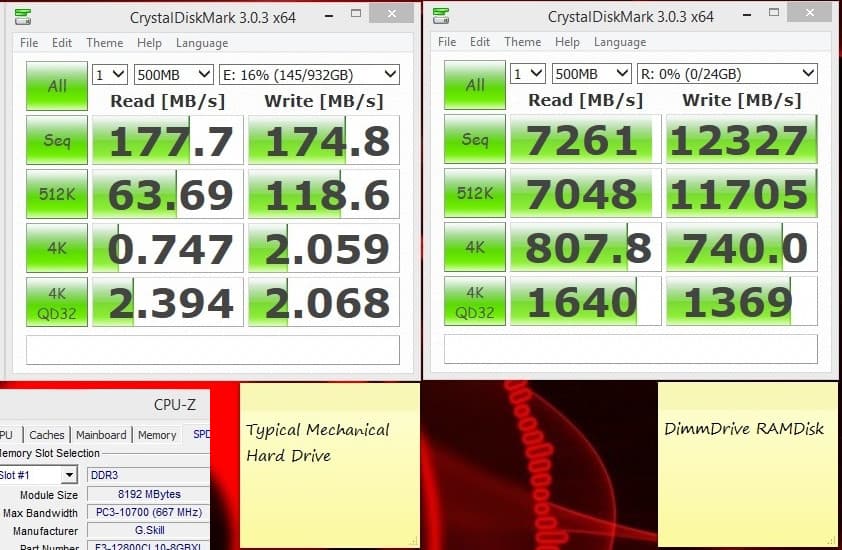This screenshot has height=550, width=842.
Task: Expand the R: 0% (0/24GB) drive selector
Action: point(727,75)
